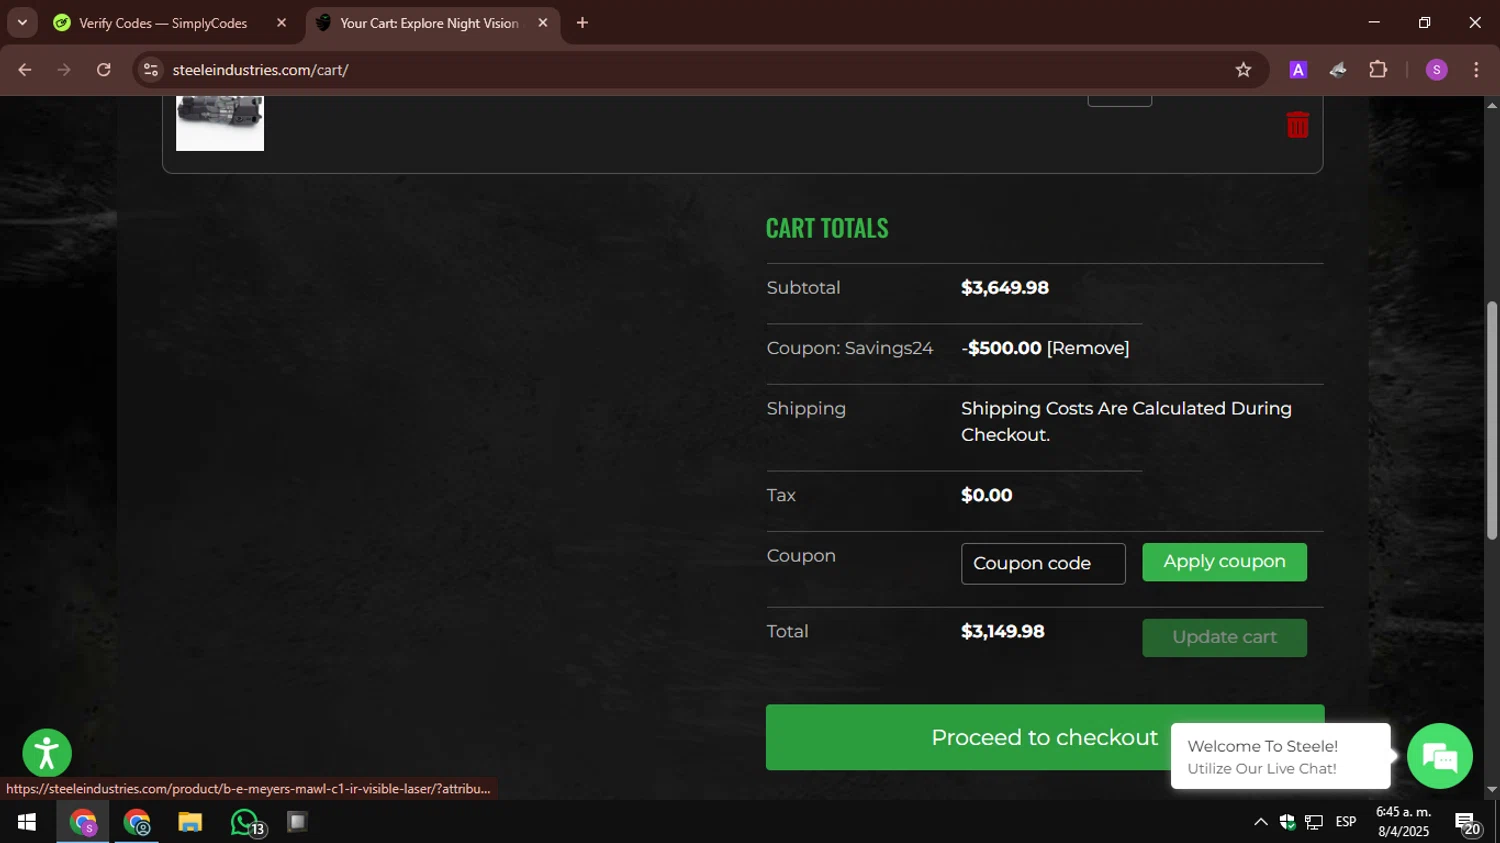
Task: Click the product thumbnail image
Action: tap(220, 122)
